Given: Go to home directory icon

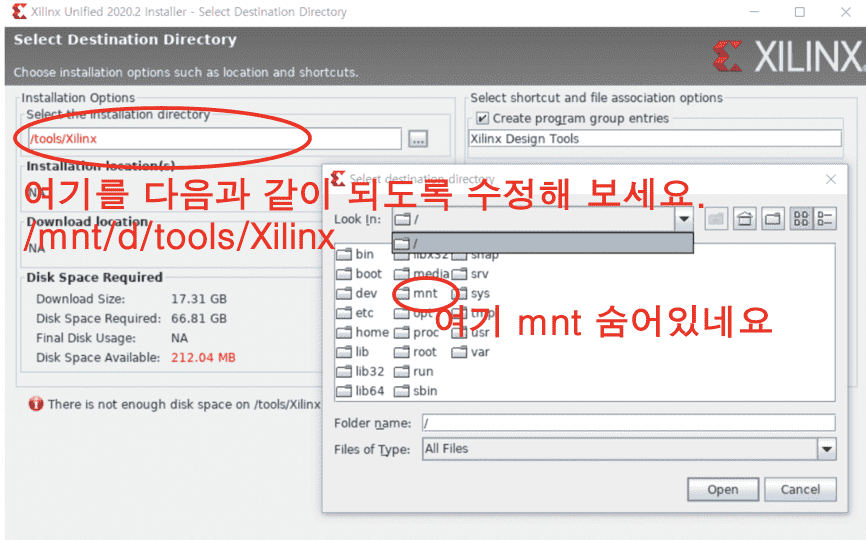Looking at the screenshot, I should [744, 219].
